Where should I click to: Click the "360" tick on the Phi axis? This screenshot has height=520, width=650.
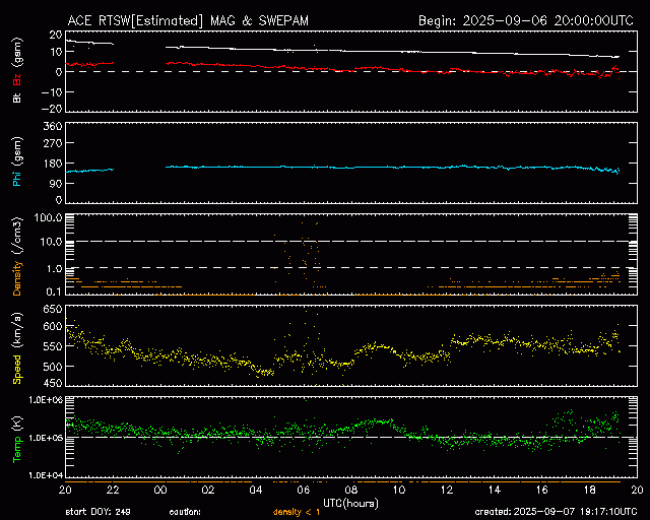(x=53, y=126)
